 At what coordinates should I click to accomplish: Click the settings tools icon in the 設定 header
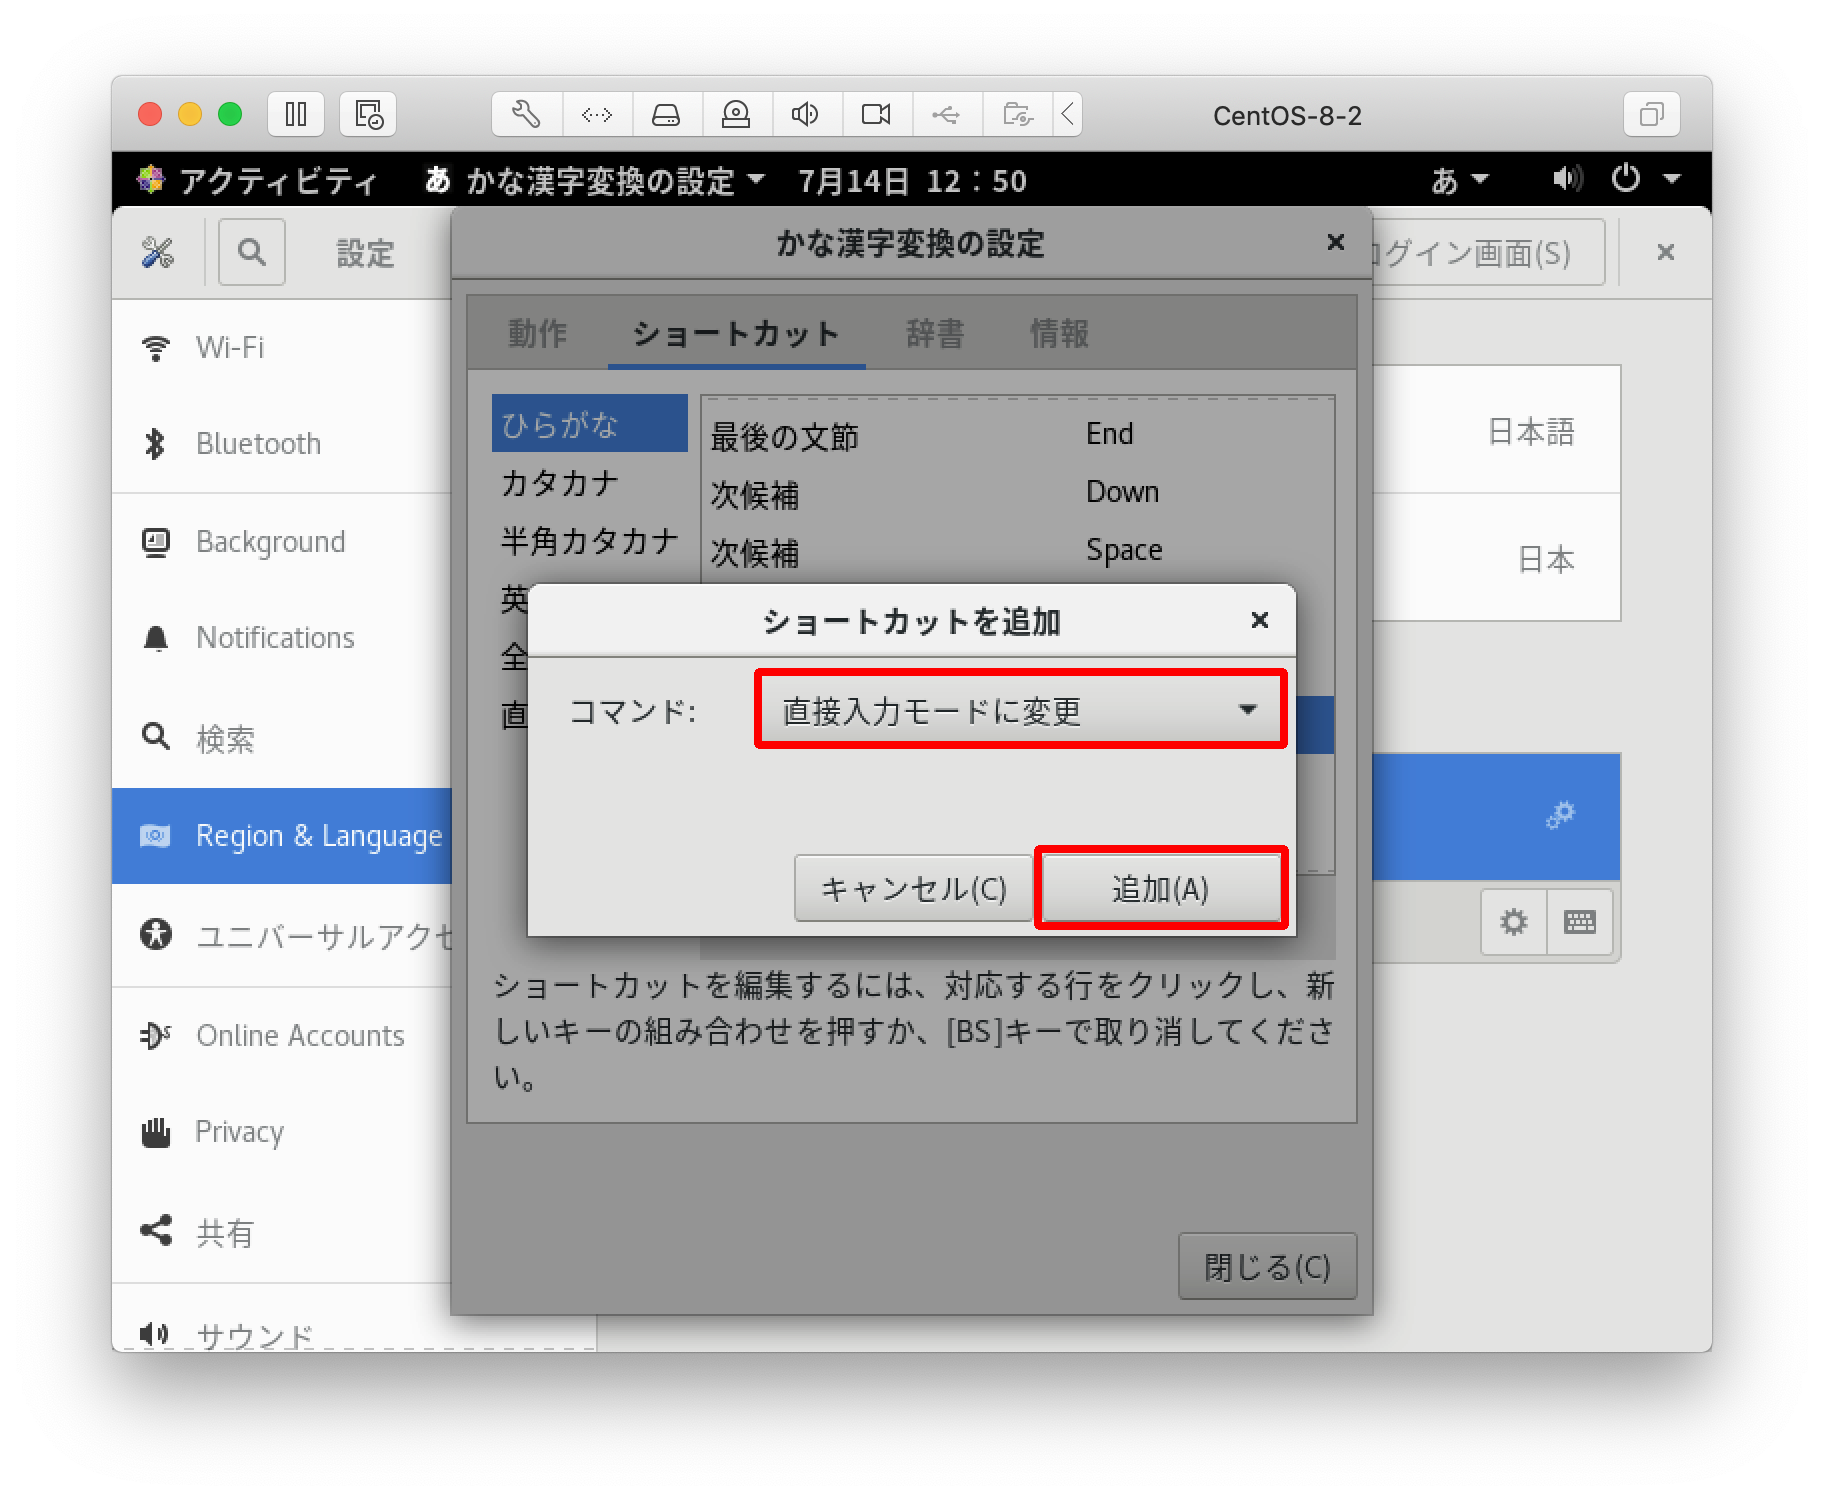tap(158, 253)
